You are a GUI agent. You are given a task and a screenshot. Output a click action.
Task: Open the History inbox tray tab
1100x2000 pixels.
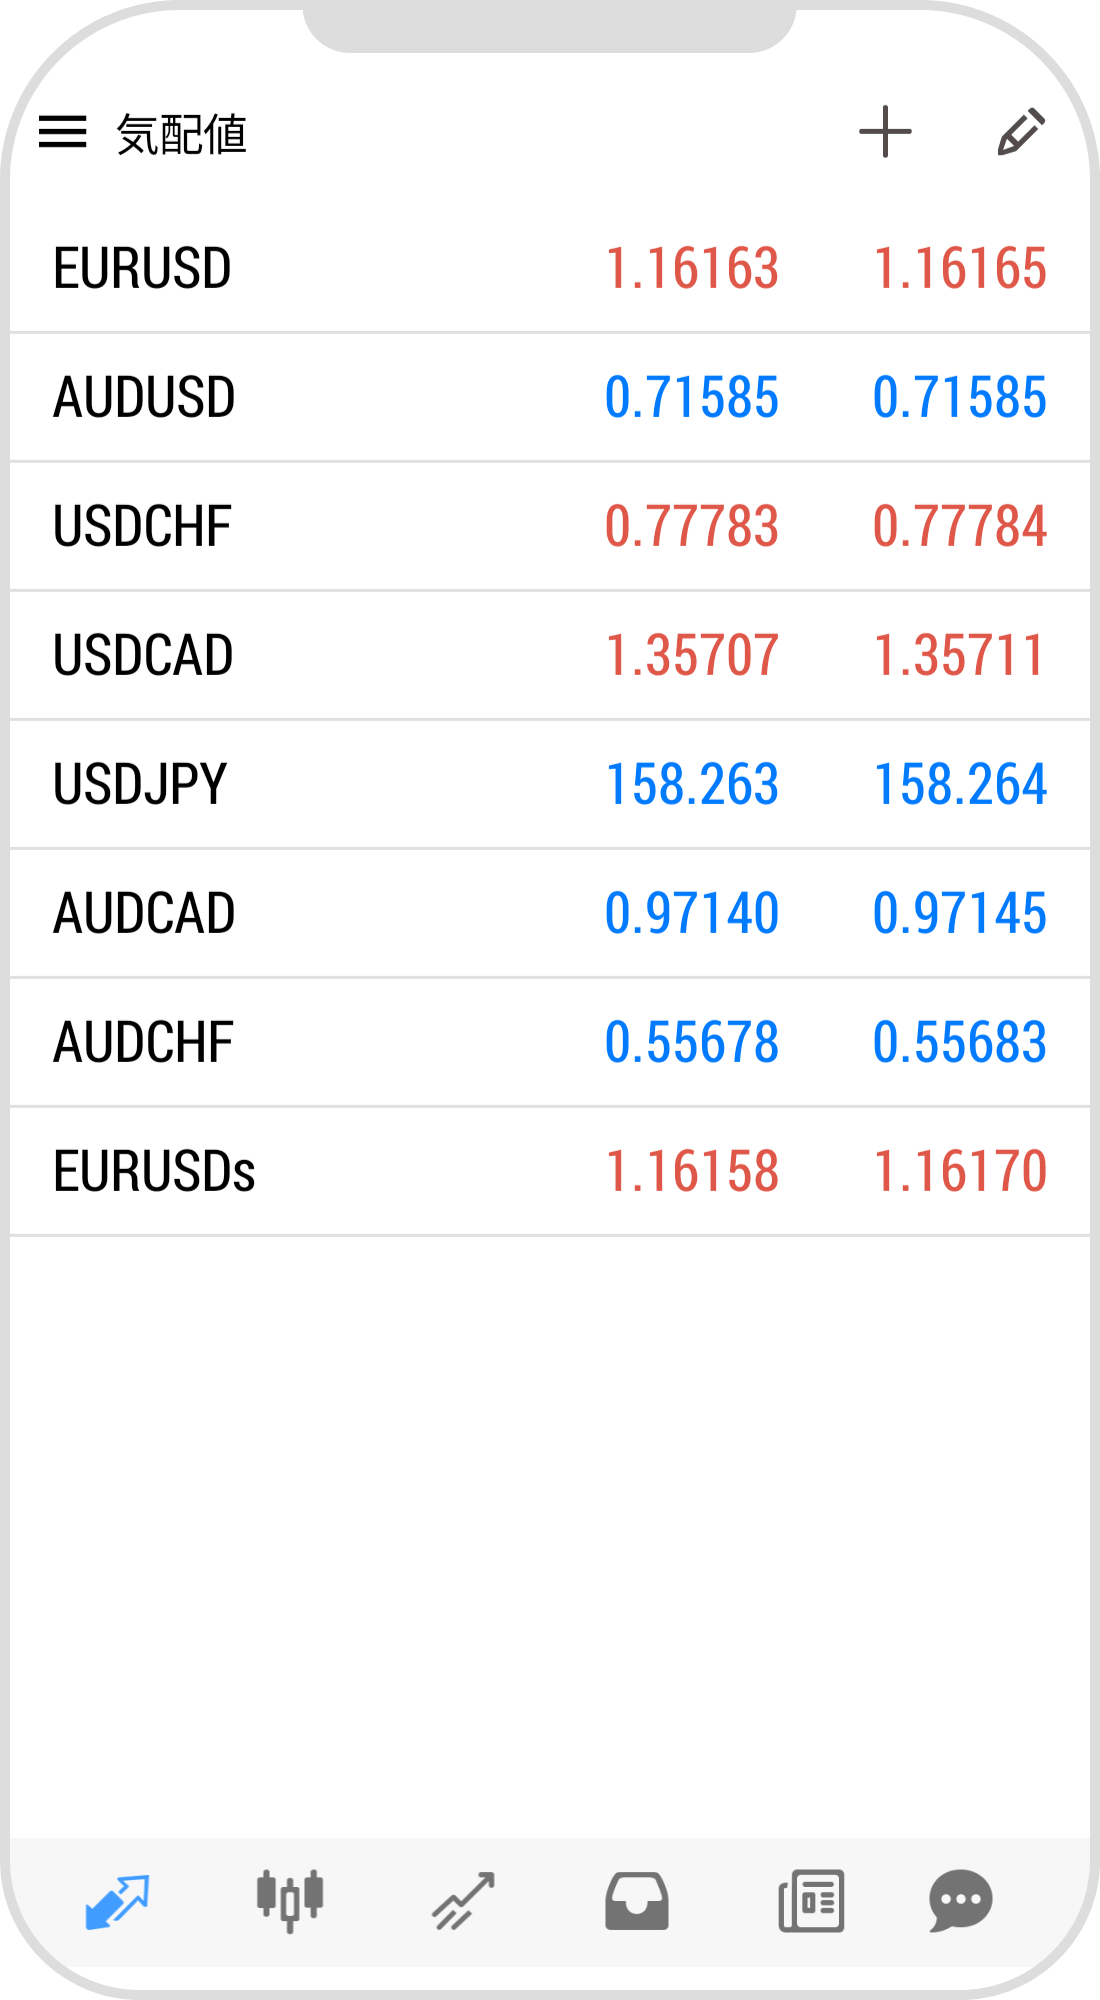point(637,1901)
